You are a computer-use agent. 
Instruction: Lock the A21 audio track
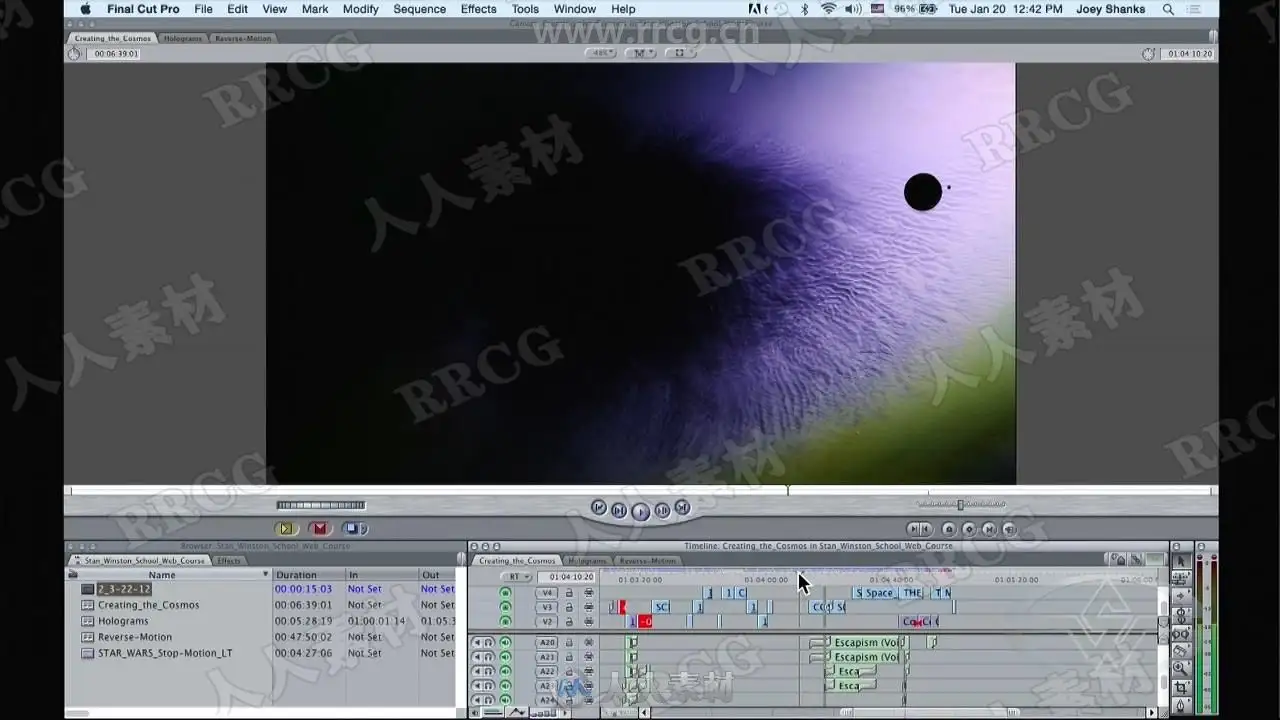point(569,657)
